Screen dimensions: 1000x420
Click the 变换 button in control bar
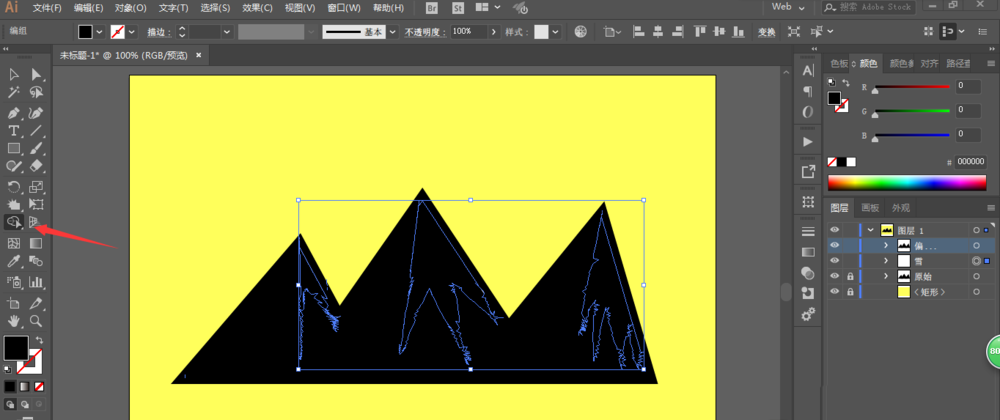pyautogui.click(x=766, y=32)
